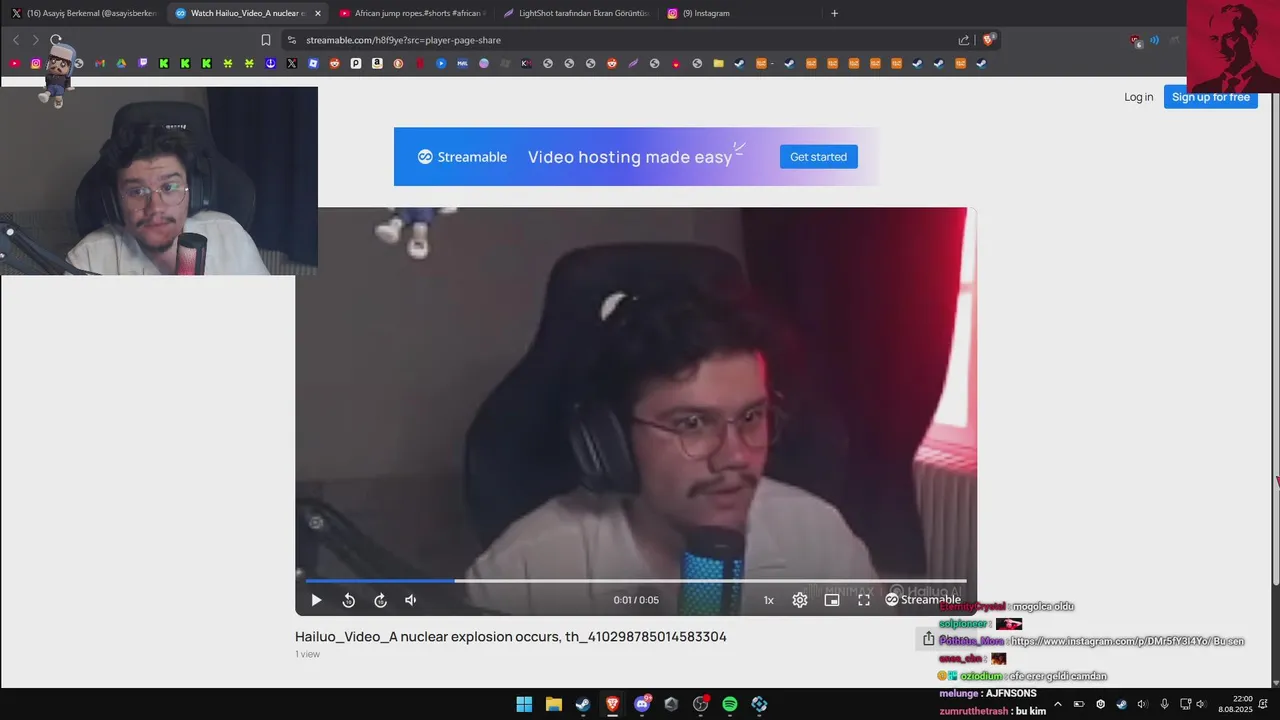Click the share icon beside video title

928,638
